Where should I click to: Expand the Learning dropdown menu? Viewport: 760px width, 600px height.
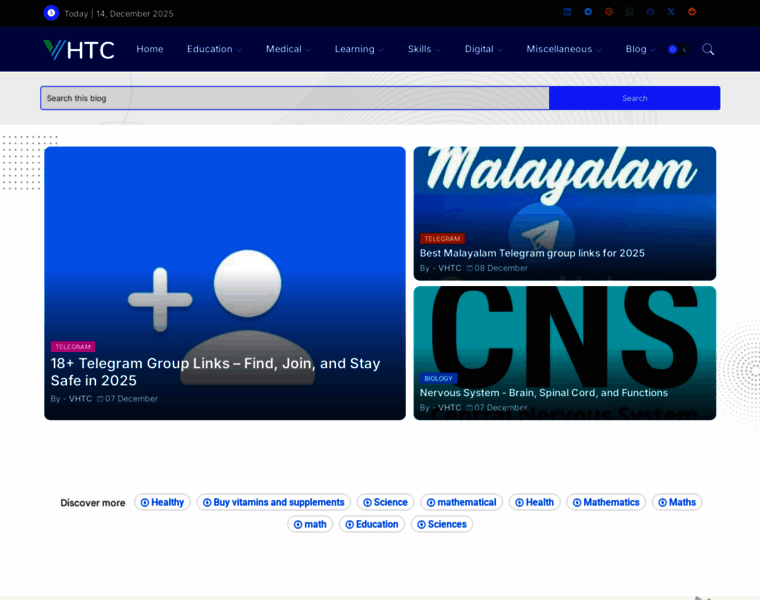pos(359,49)
